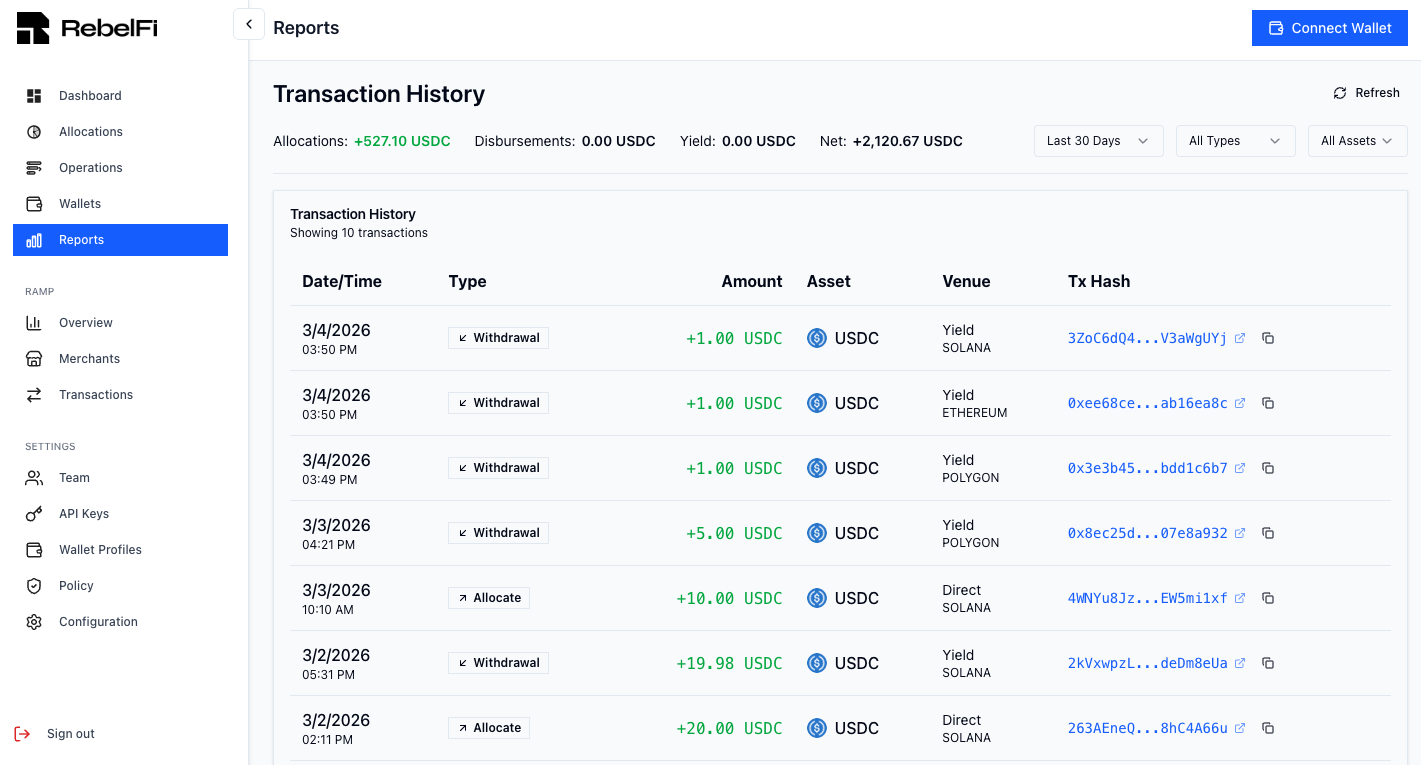Open the RebelFi logo in the top left
The image size is (1421, 765).
tap(86, 26)
